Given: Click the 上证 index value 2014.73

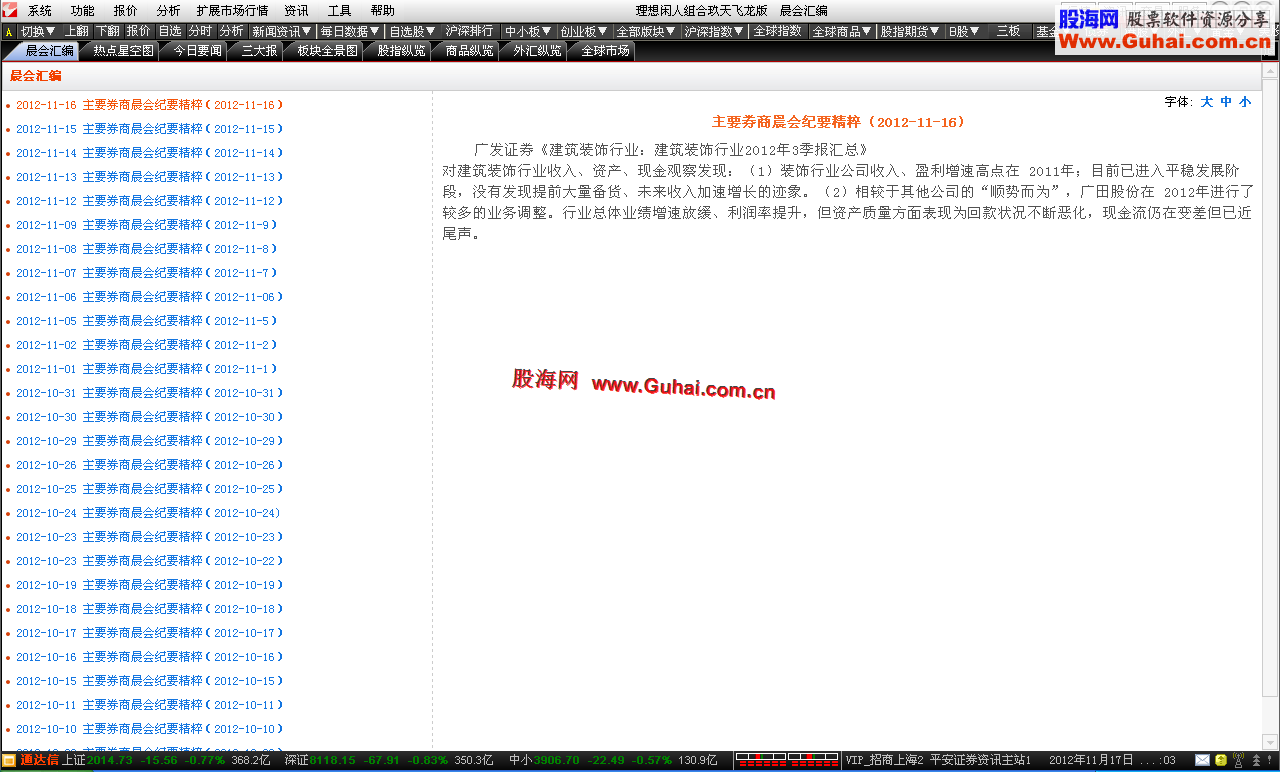Looking at the screenshot, I should coord(110,760).
